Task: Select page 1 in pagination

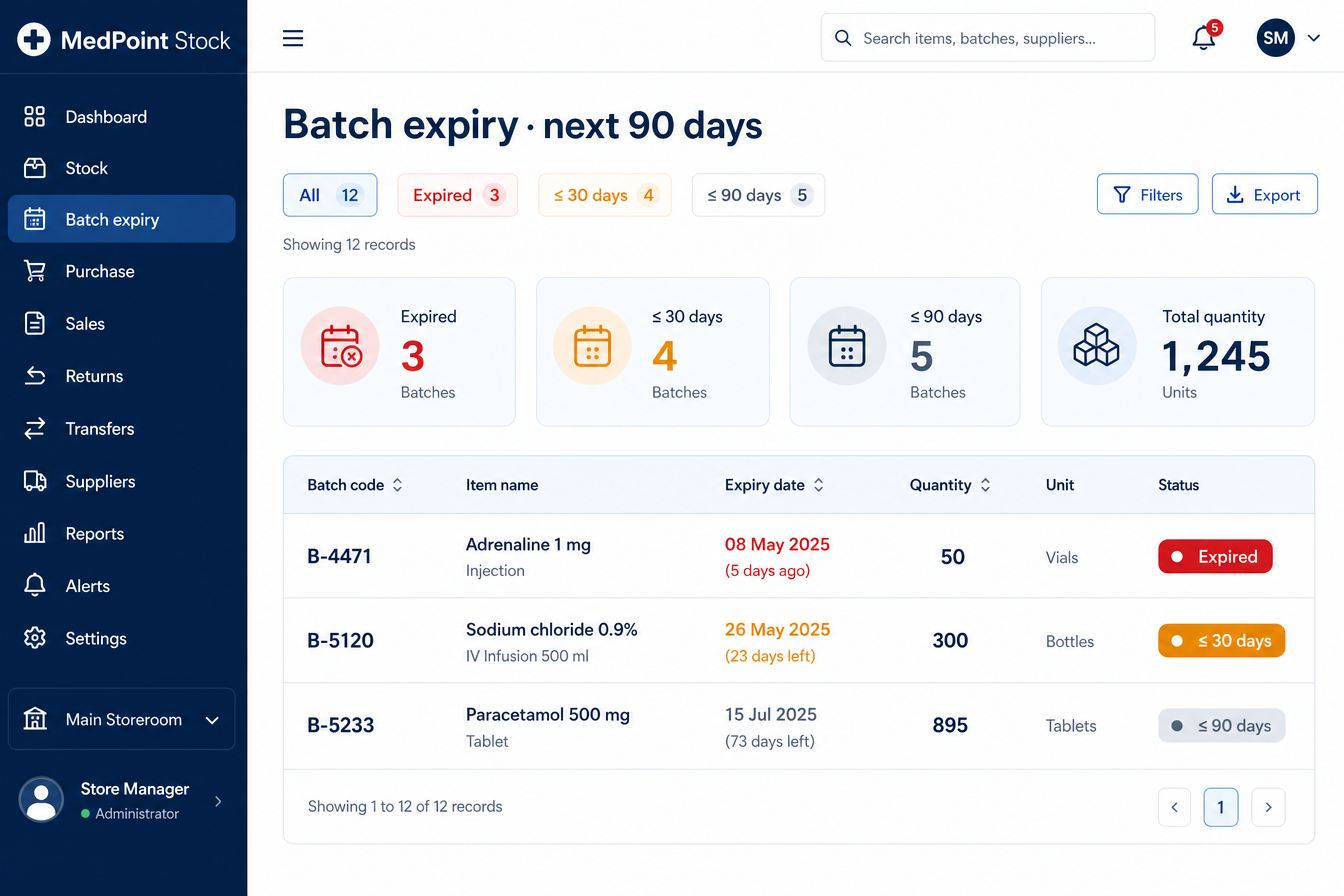Action: tap(1221, 807)
